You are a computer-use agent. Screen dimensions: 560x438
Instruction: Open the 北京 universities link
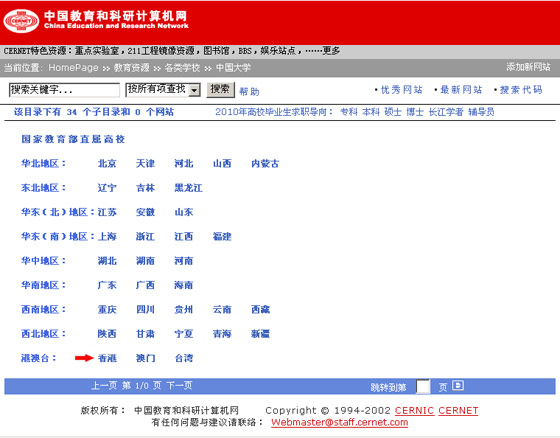(107, 164)
